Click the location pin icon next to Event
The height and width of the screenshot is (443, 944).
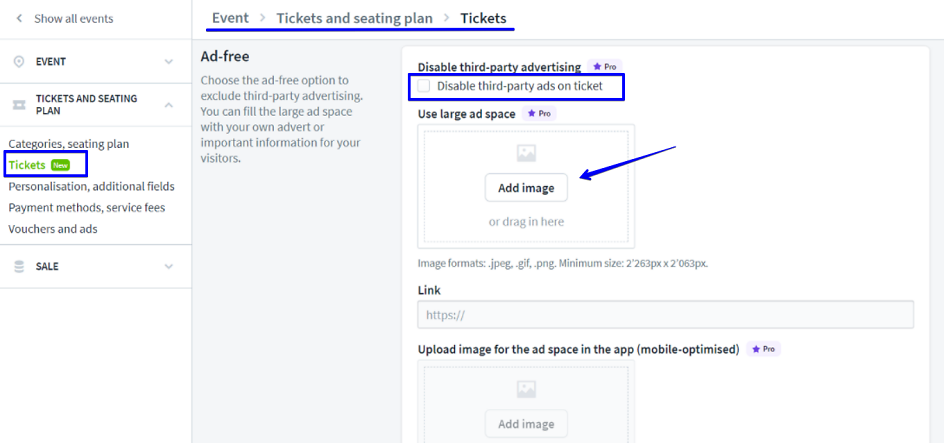tap(19, 62)
